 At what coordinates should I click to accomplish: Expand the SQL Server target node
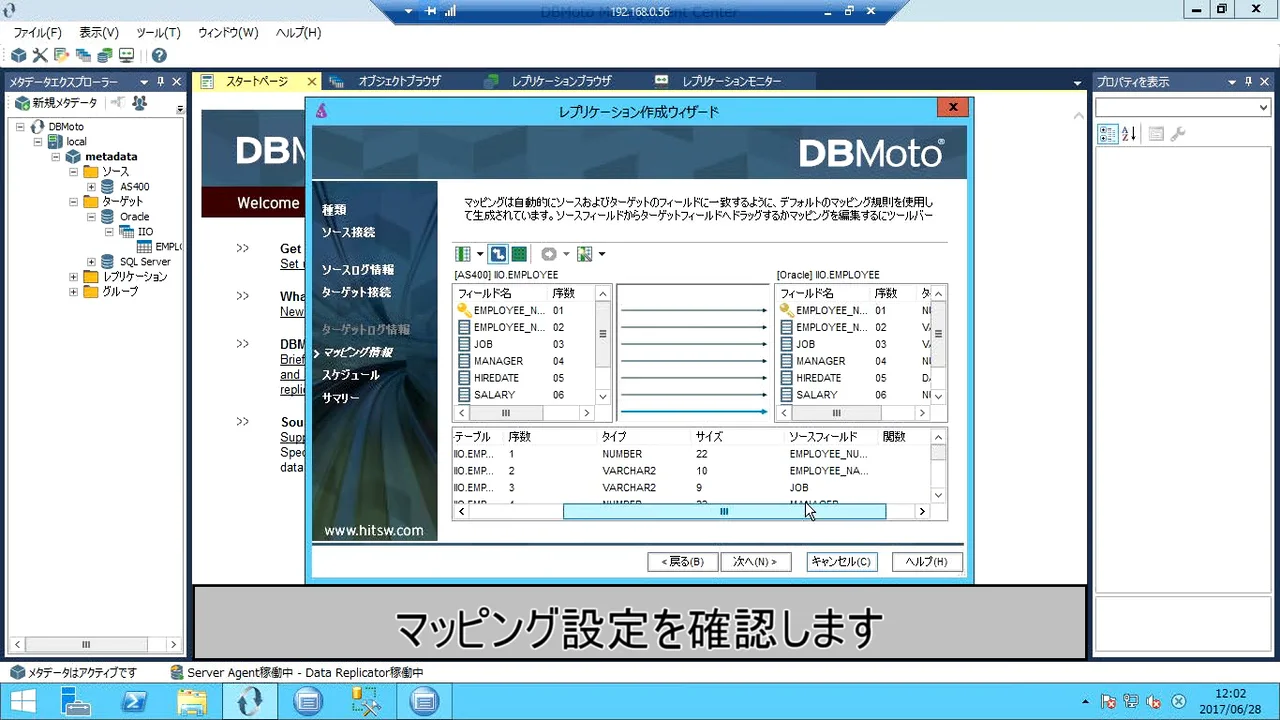pyautogui.click(x=91, y=262)
